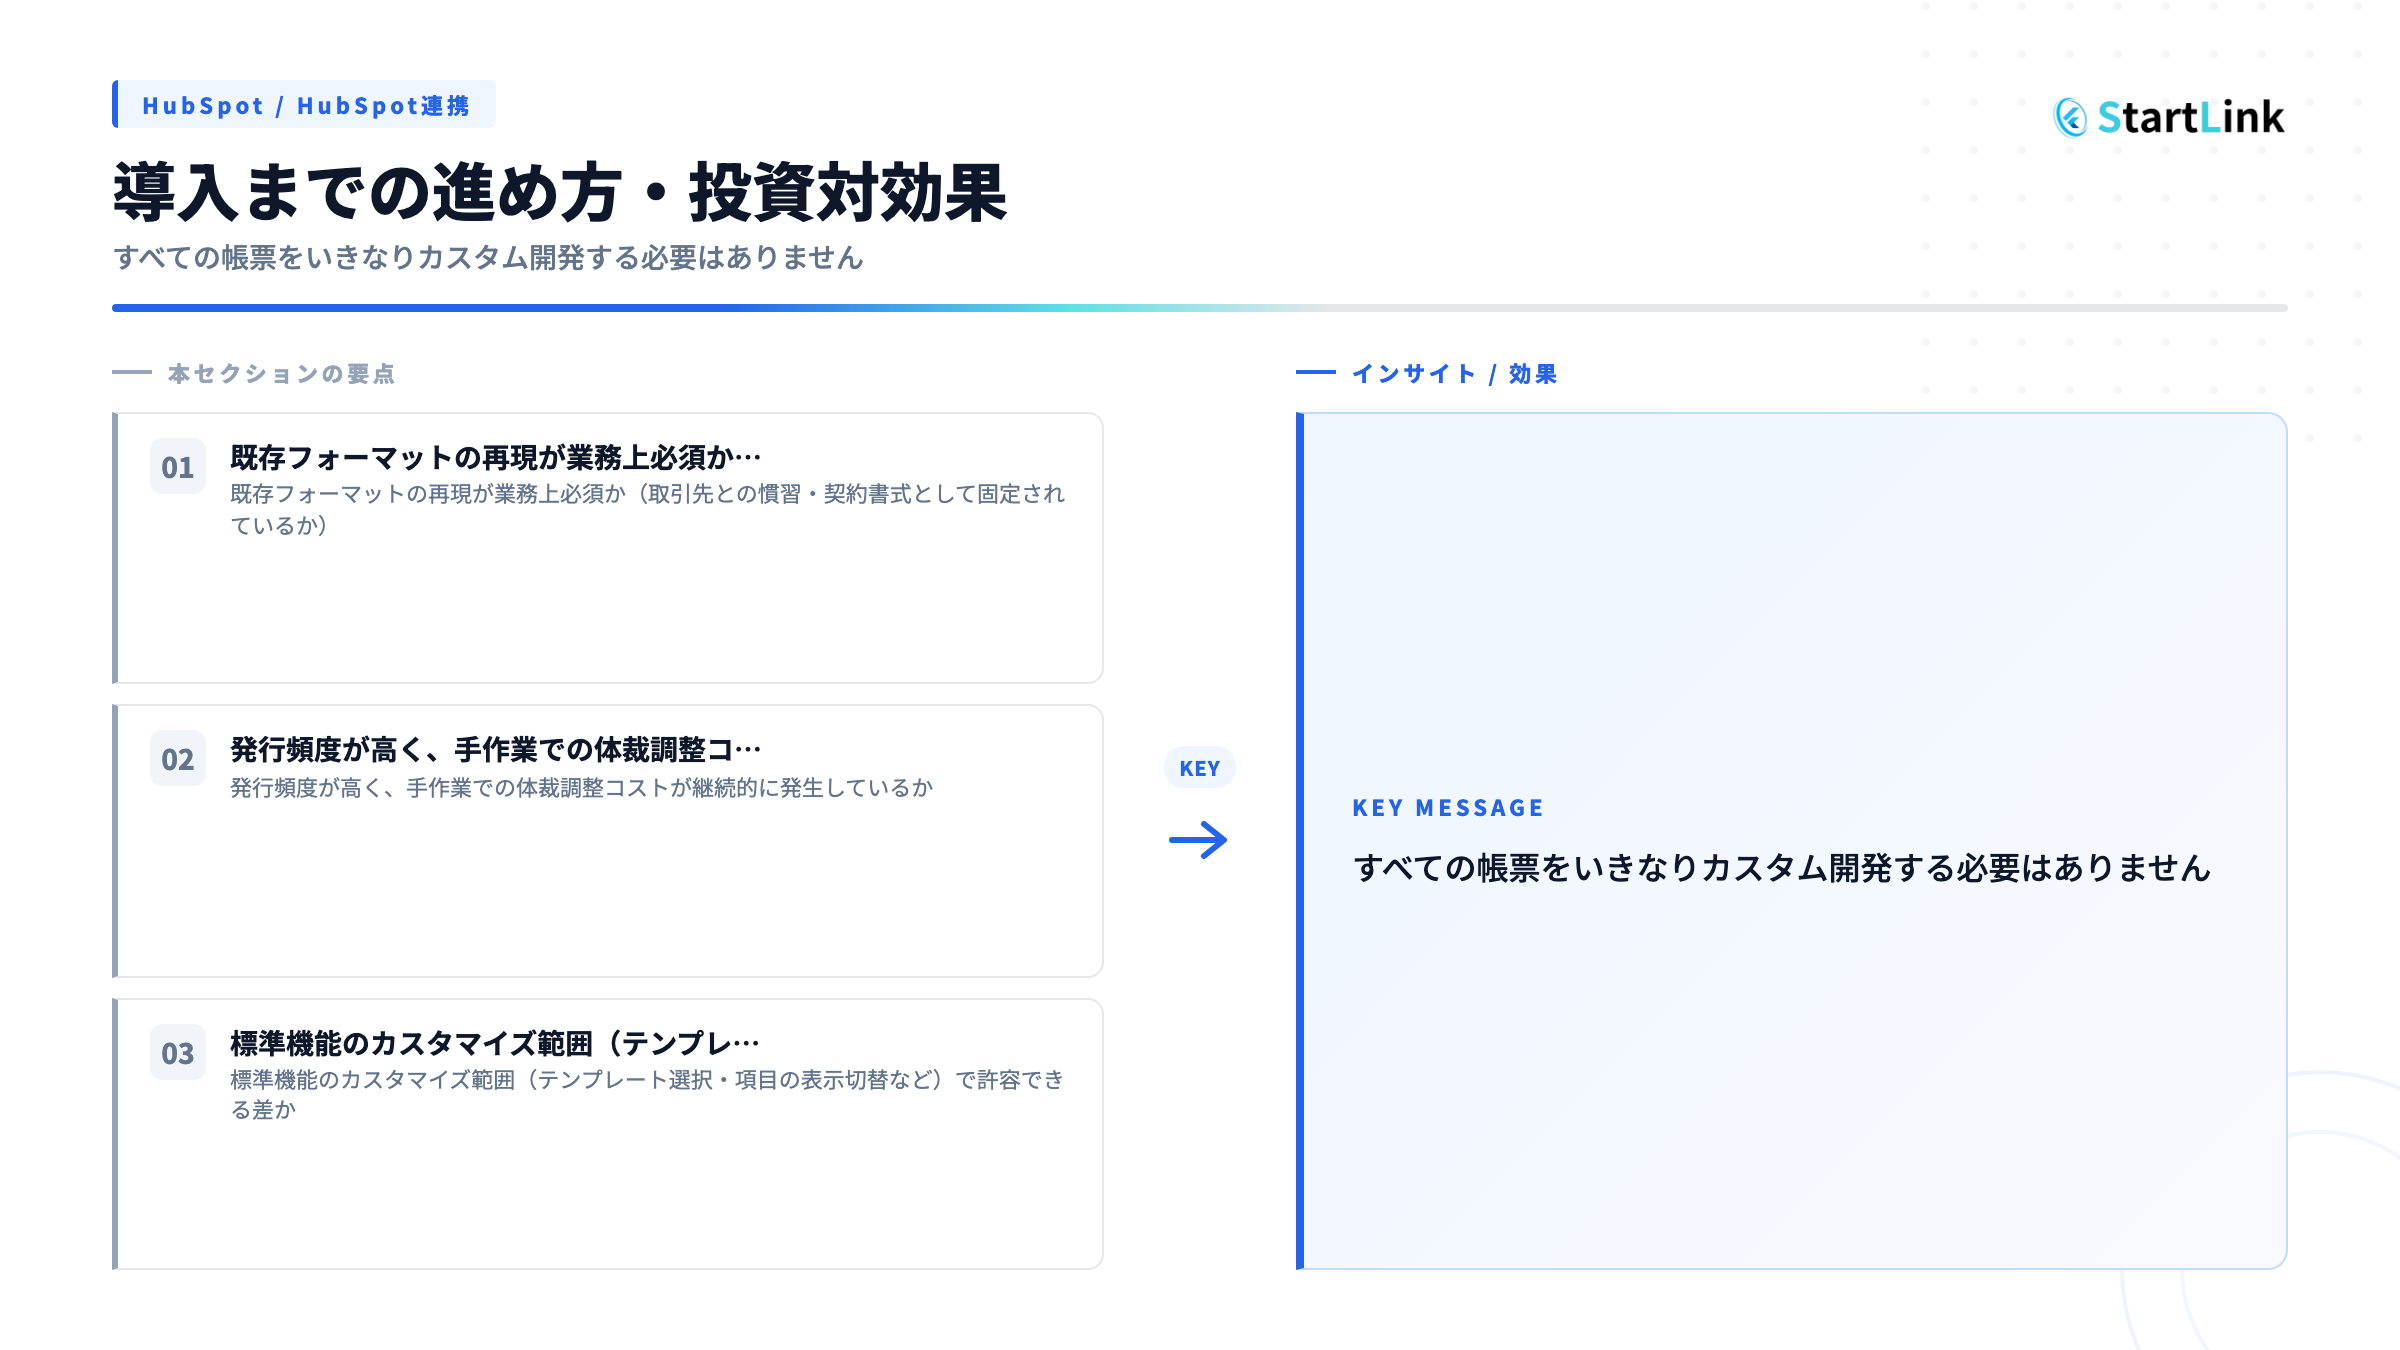Select the HubSpot / HubSpot連携 tag
Screen dimensions: 2400x1350
tap(305, 105)
